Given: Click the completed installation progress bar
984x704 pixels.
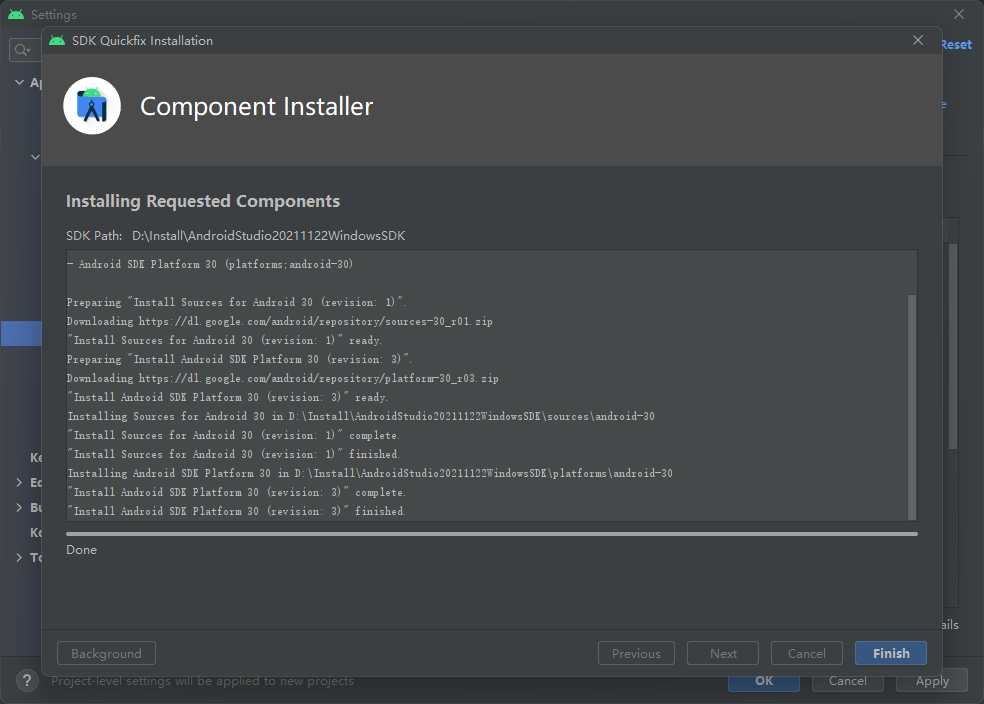Looking at the screenshot, I should click(x=492, y=534).
